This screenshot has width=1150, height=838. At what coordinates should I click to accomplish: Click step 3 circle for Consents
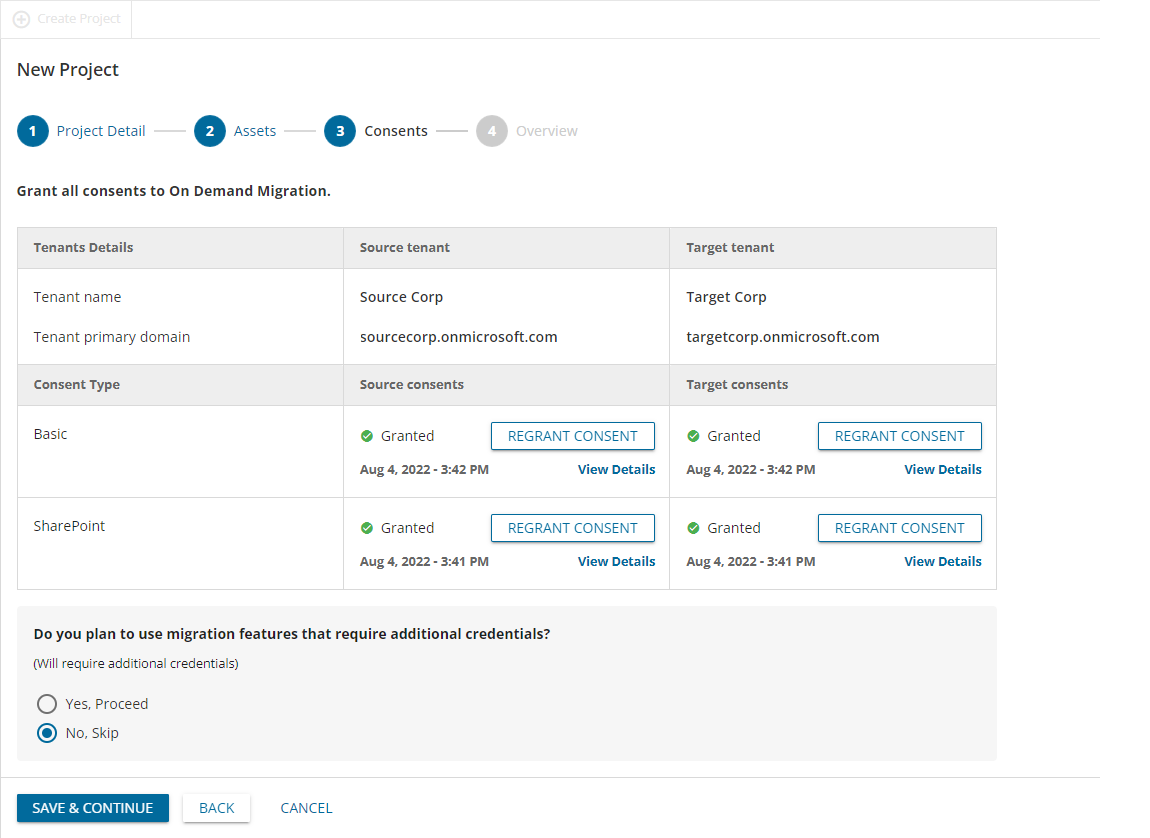click(x=340, y=131)
